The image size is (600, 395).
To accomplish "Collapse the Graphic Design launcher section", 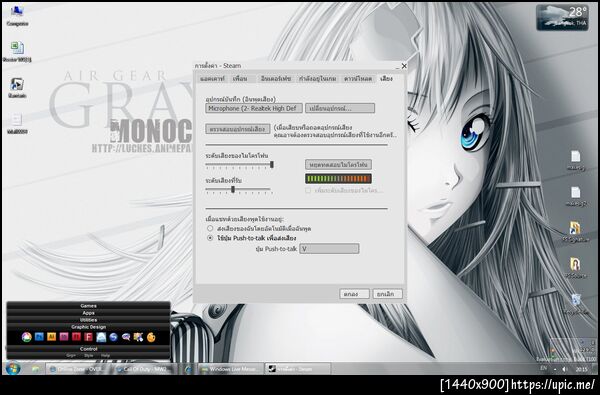I will [88, 327].
